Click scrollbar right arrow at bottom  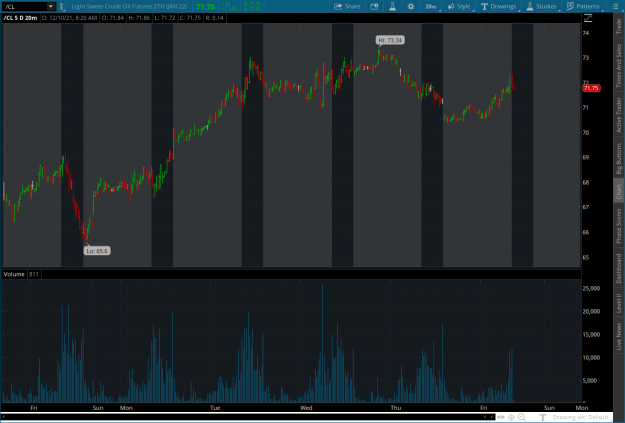[492, 417]
